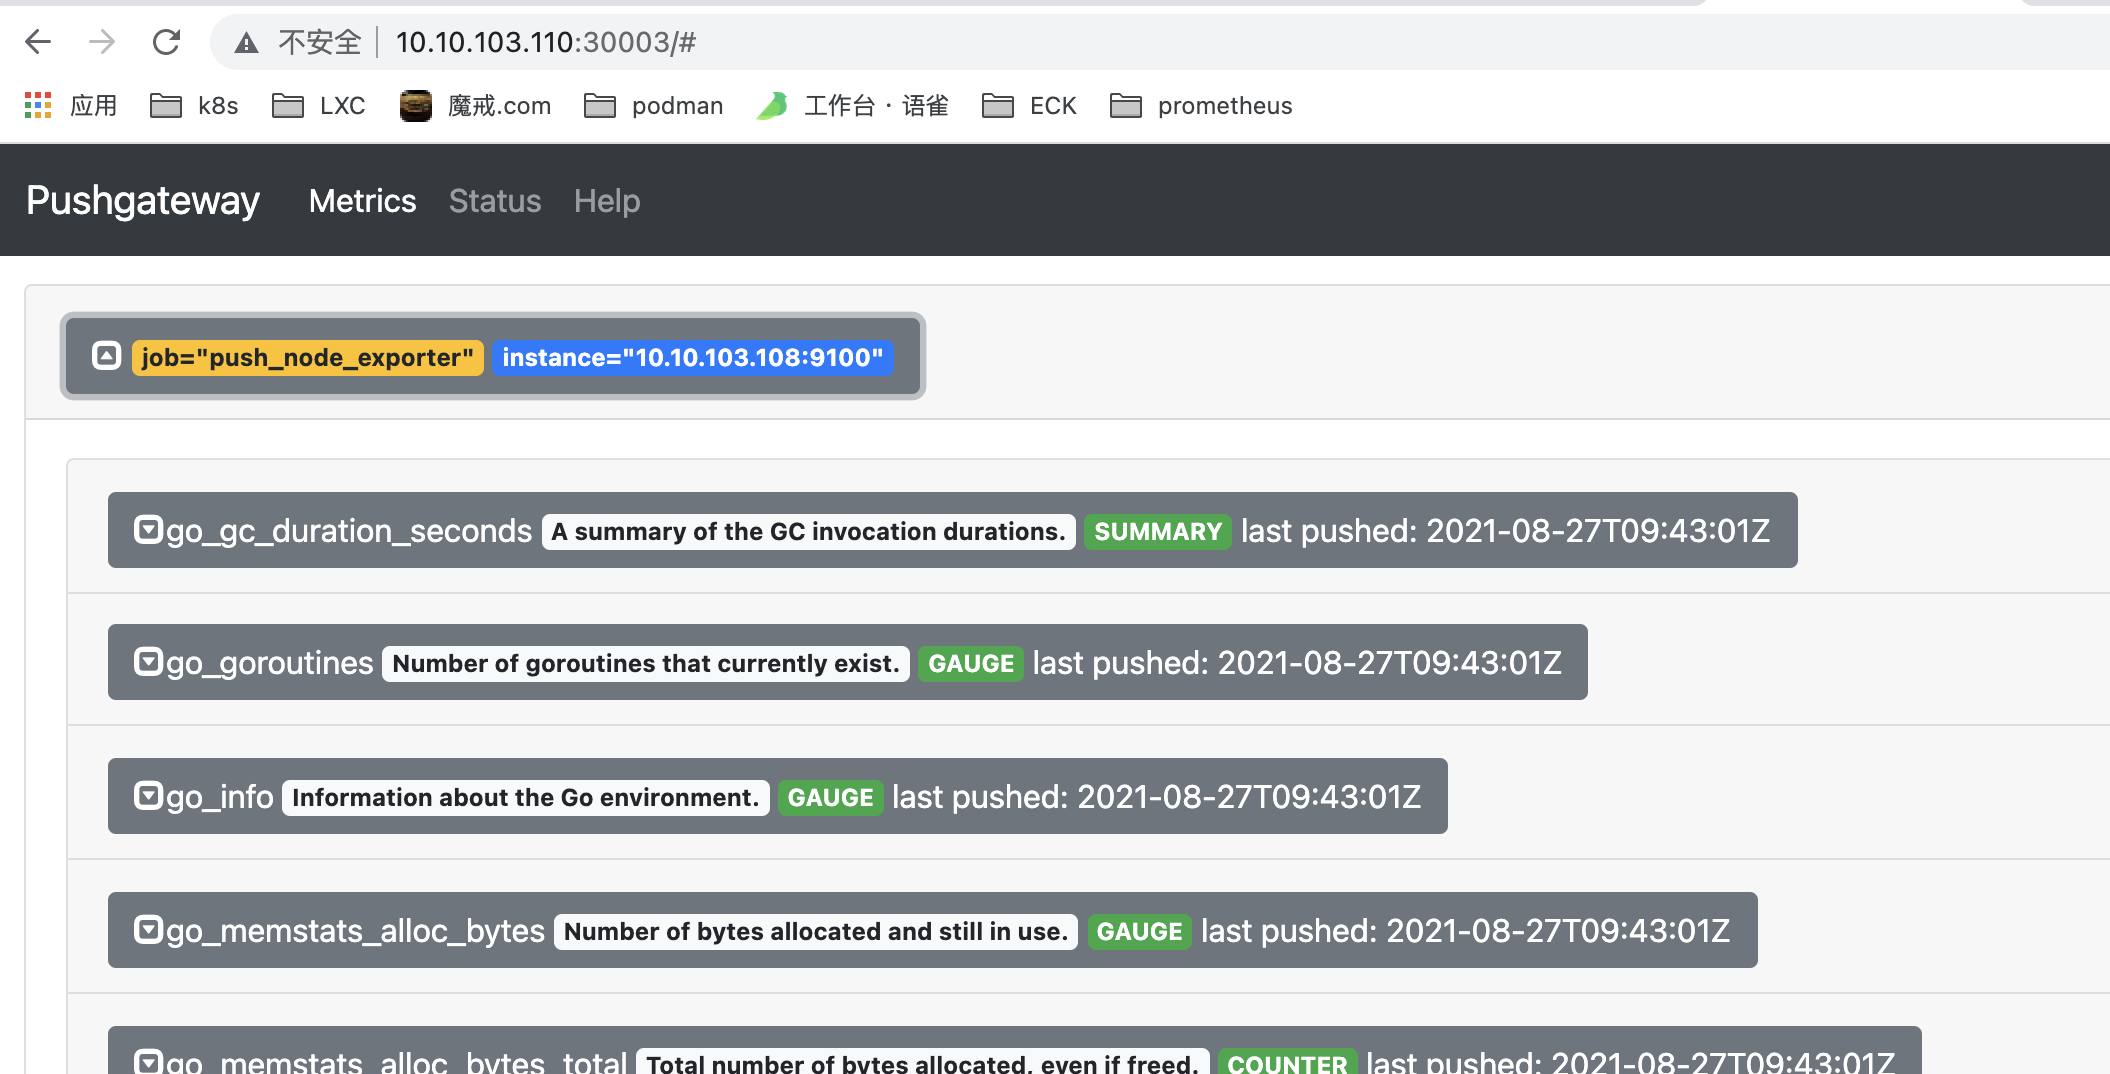Click the not-secure warning icon
This screenshot has width=2110, height=1074.
pos(246,42)
